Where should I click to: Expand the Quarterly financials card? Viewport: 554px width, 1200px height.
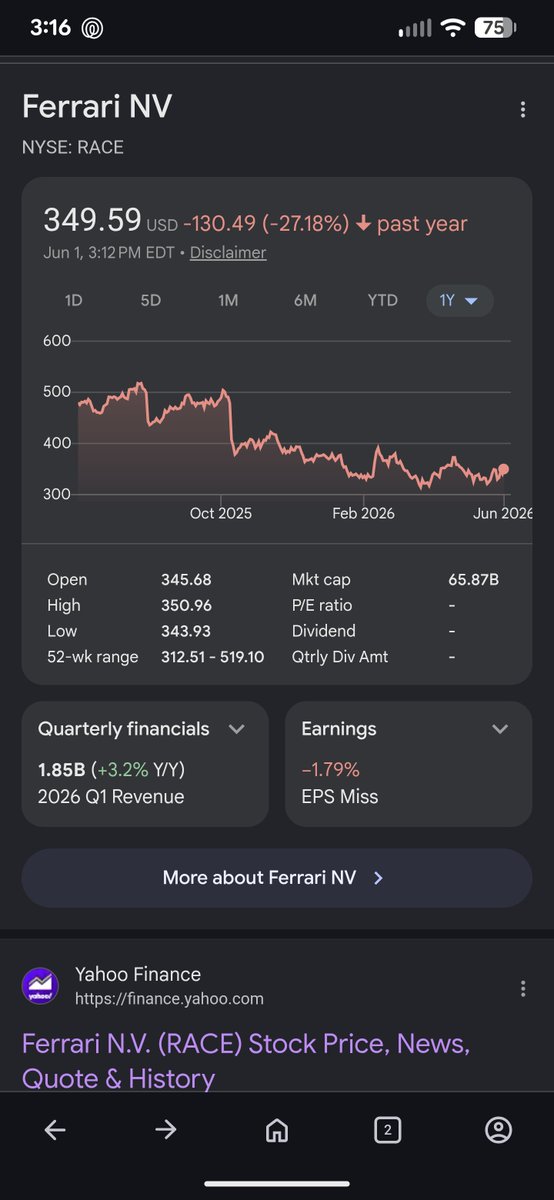(x=237, y=729)
